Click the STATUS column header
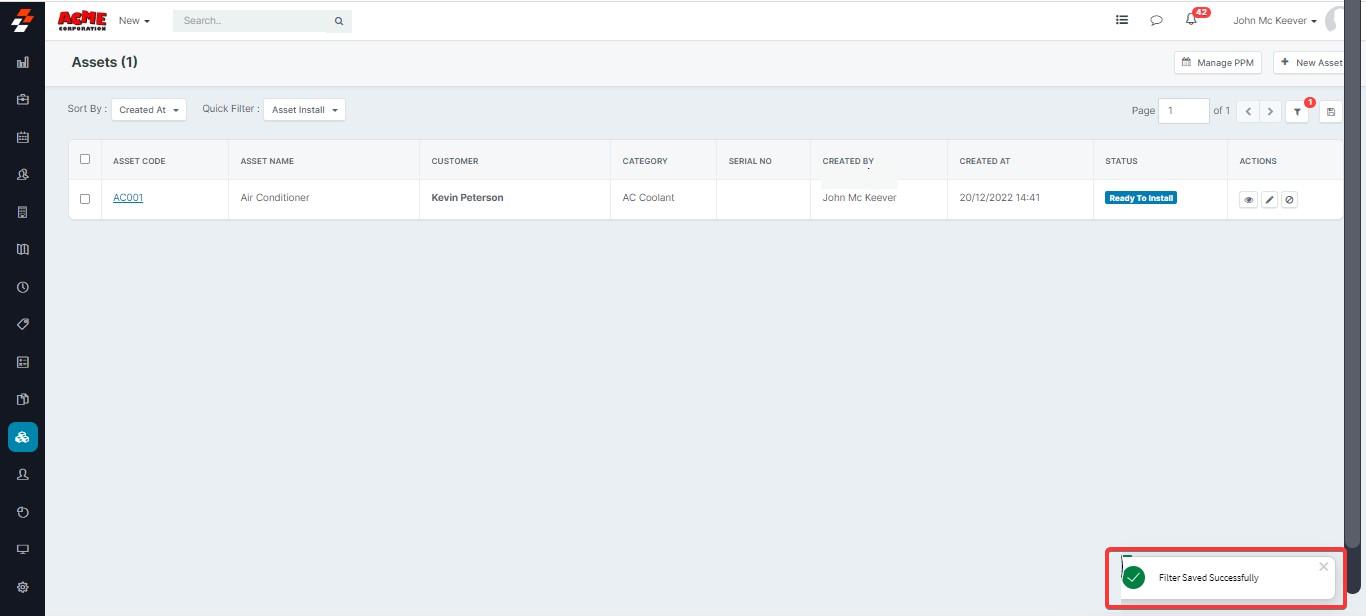This screenshot has width=1366, height=616. (1121, 161)
